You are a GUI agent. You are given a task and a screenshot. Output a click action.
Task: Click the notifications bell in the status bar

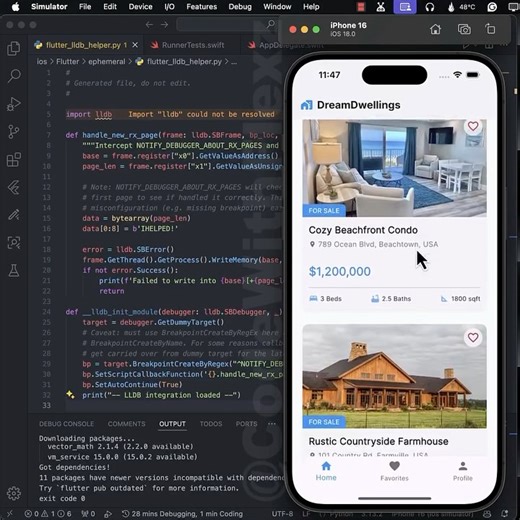504,514
